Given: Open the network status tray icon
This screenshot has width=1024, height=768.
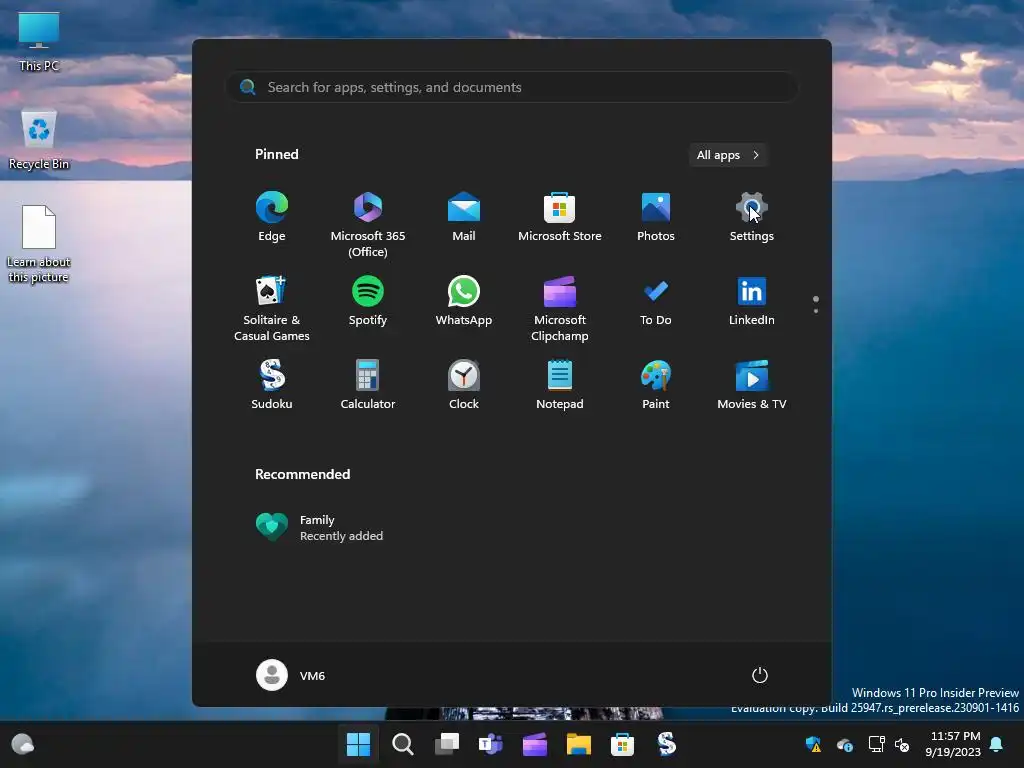Looking at the screenshot, I should pos(876,744).
